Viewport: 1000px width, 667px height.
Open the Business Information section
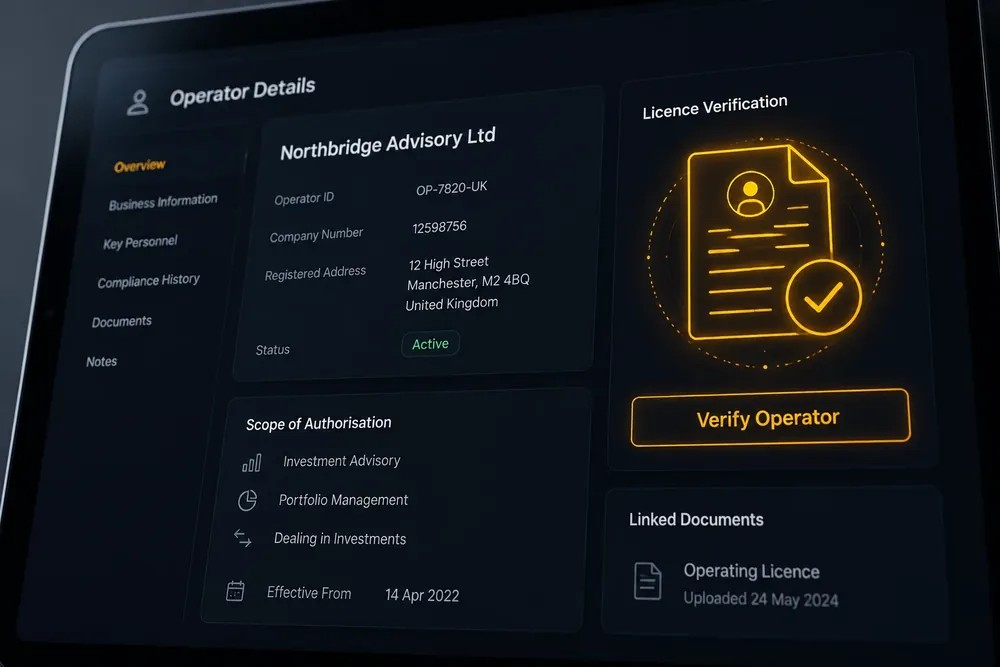point(163,202)
